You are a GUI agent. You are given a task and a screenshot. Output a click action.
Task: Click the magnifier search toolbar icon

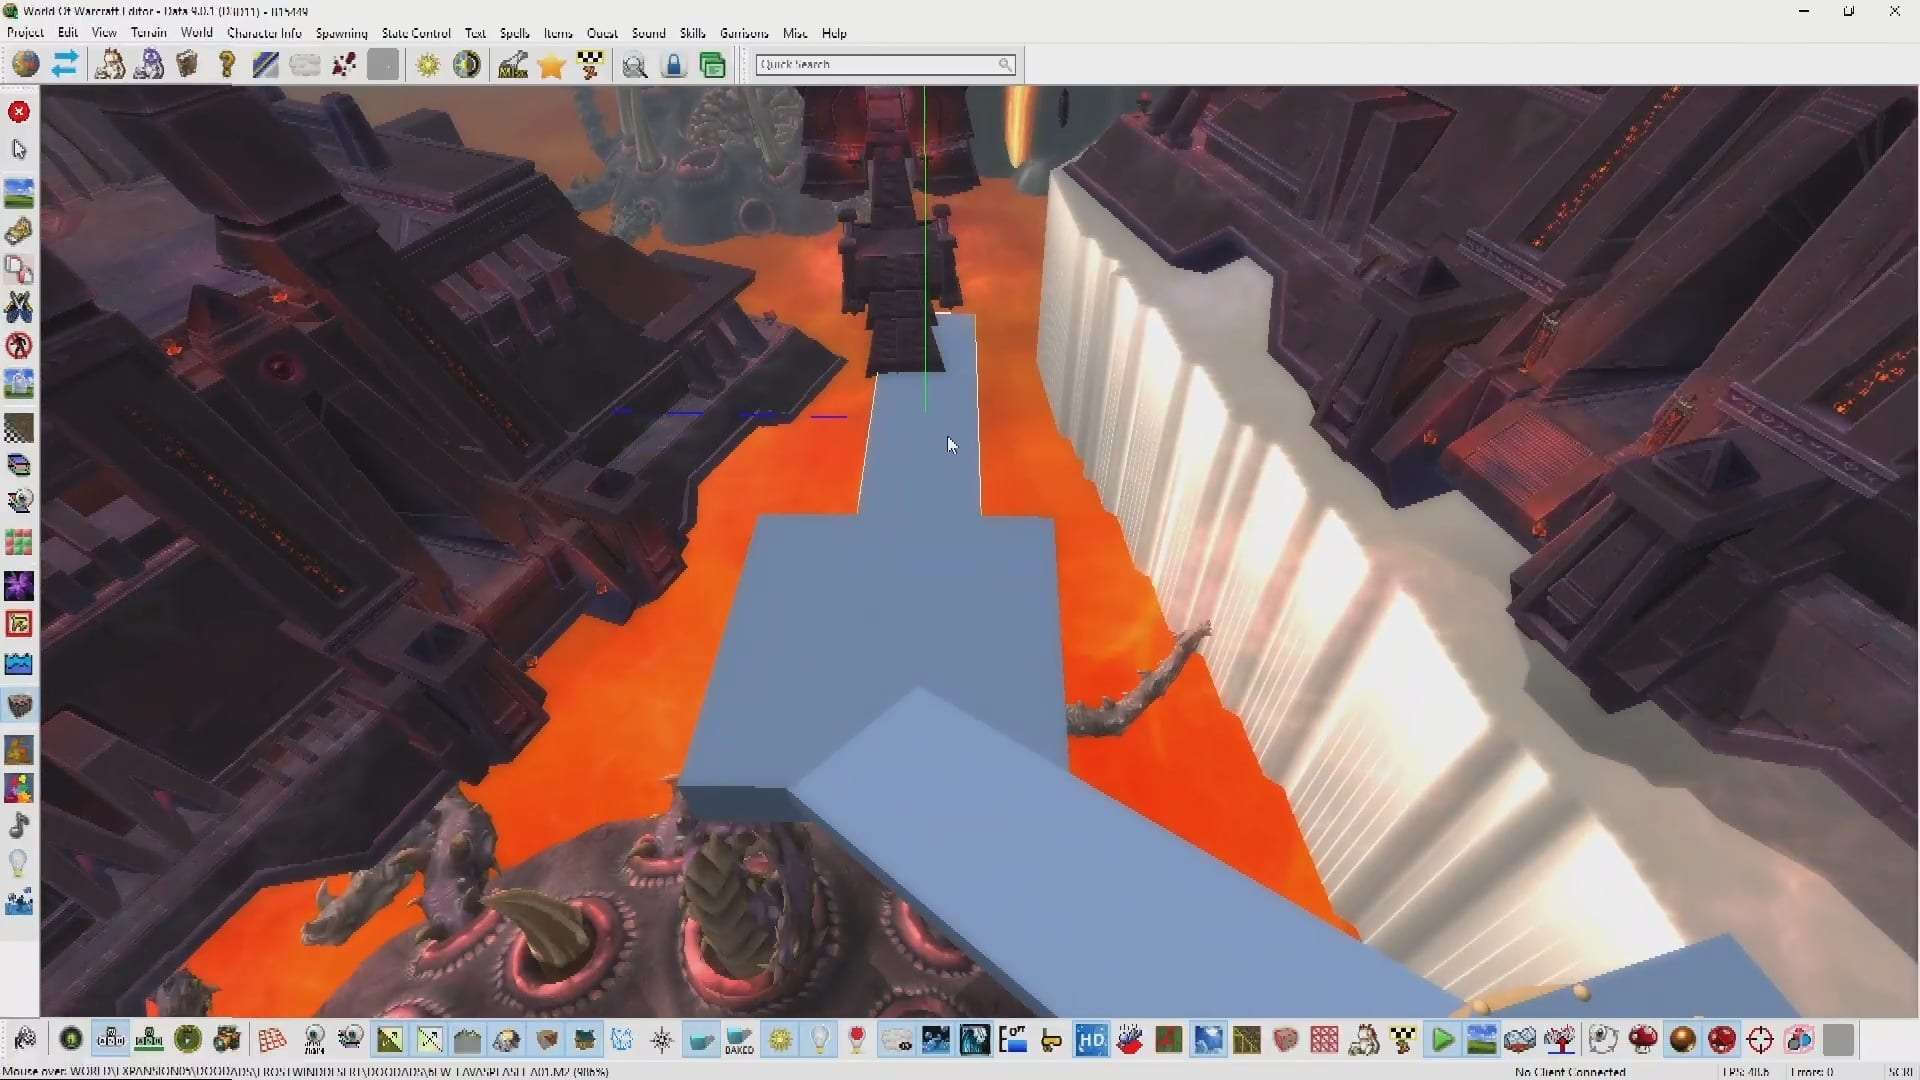pyautogui.click(x=634, y=65)
